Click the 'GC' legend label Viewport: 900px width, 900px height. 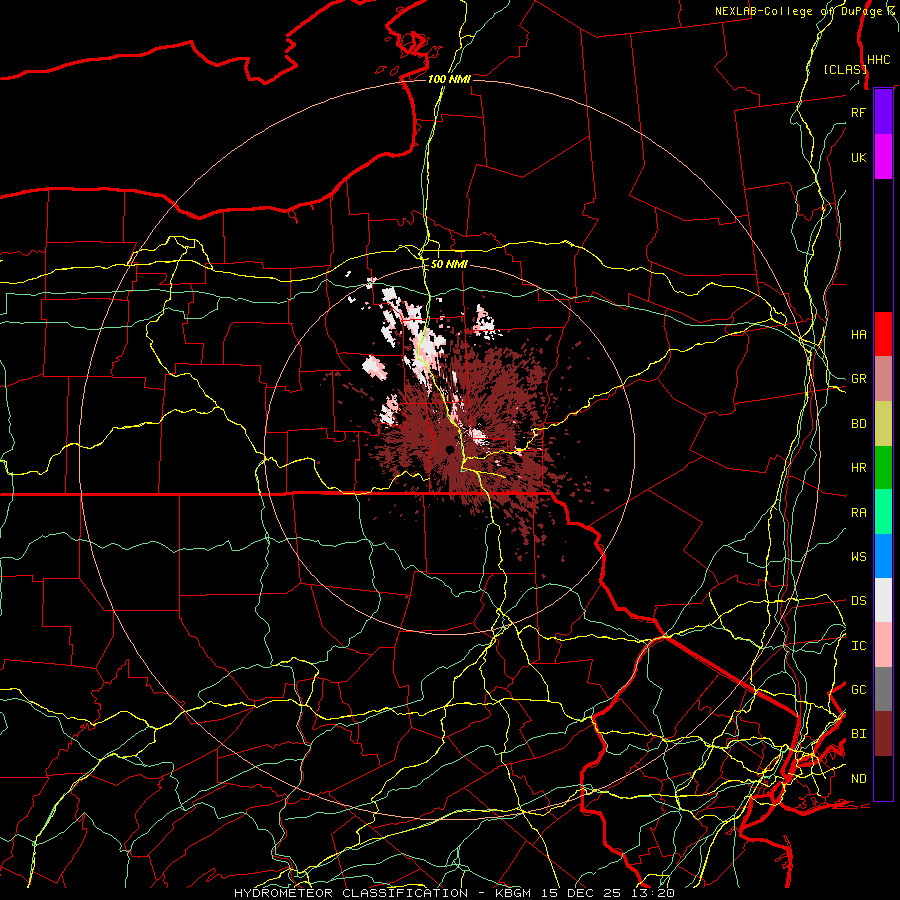point(858,690)
